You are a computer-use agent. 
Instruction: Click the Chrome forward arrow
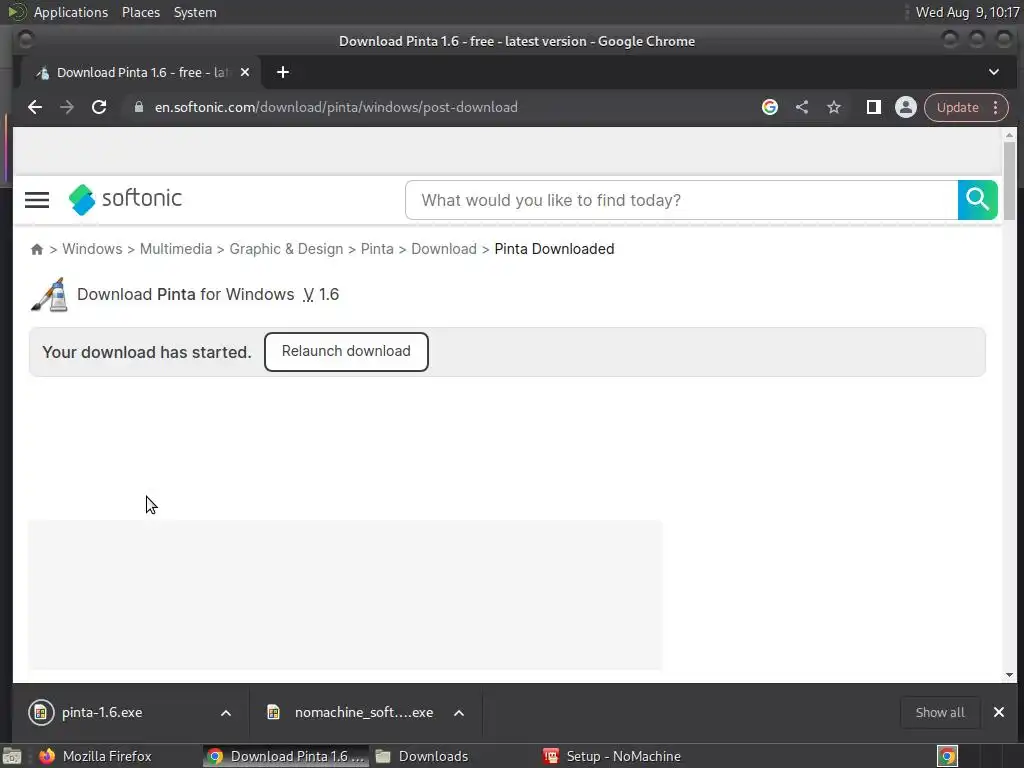[x=67, y=107]
